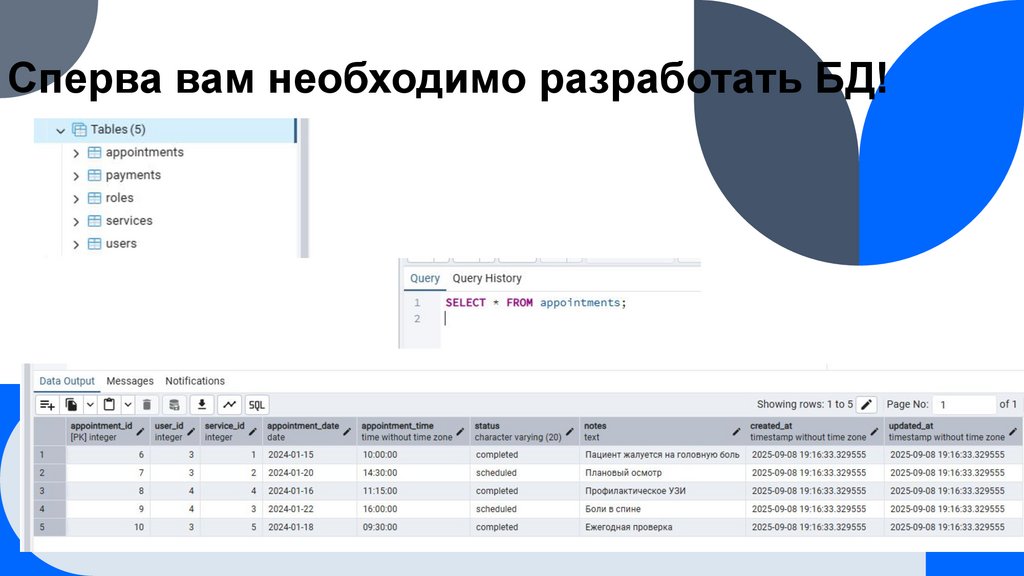Switch to the Data Output tab
This screenshot has height=576, width=1024.
click(x=67, y=381)
